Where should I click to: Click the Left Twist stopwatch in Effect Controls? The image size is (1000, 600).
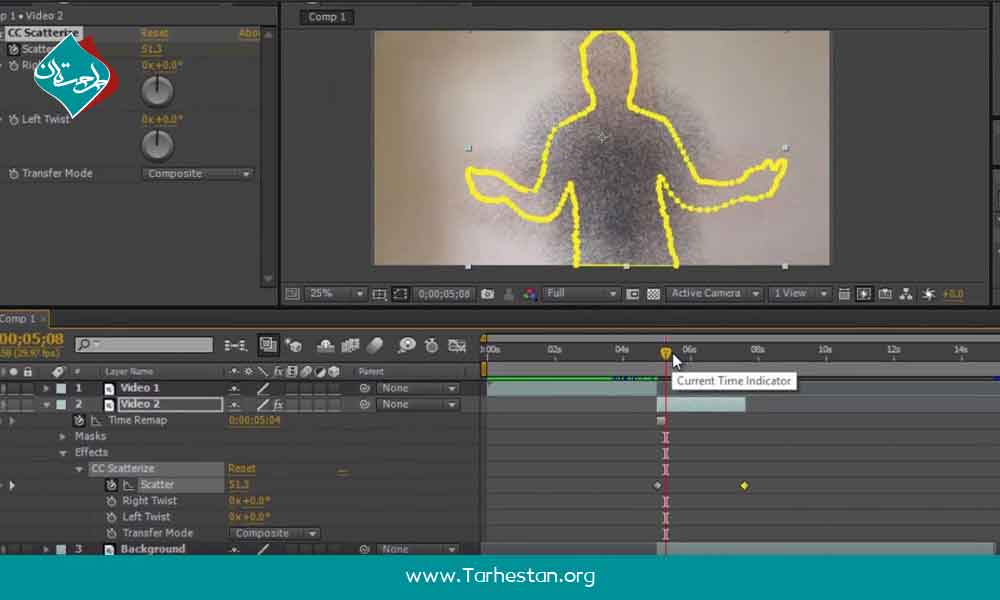(13, 120)
